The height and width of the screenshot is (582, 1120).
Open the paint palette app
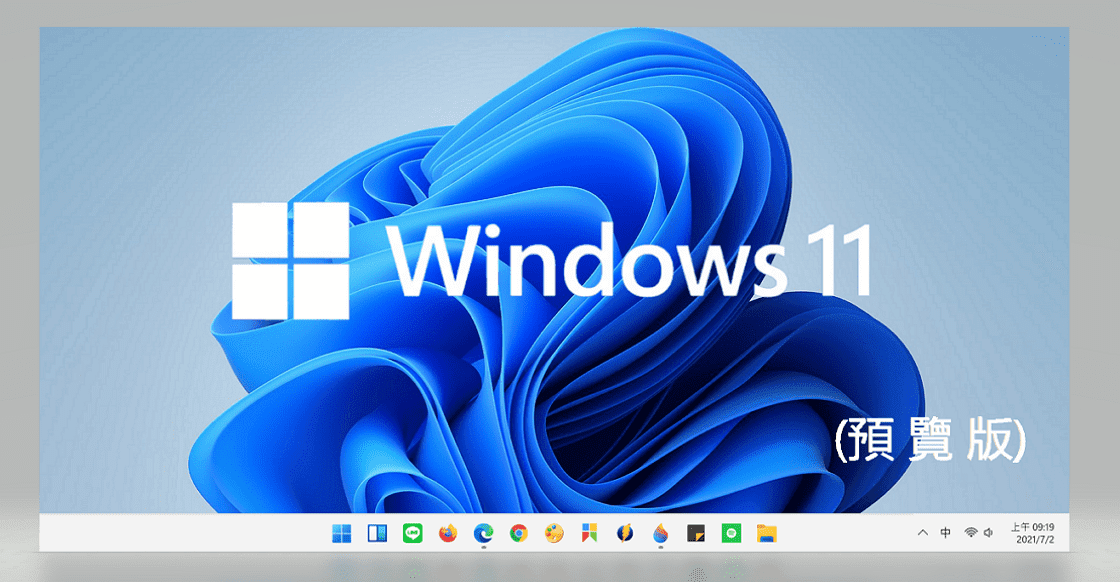pyautogui.click(x=553, y=534)
